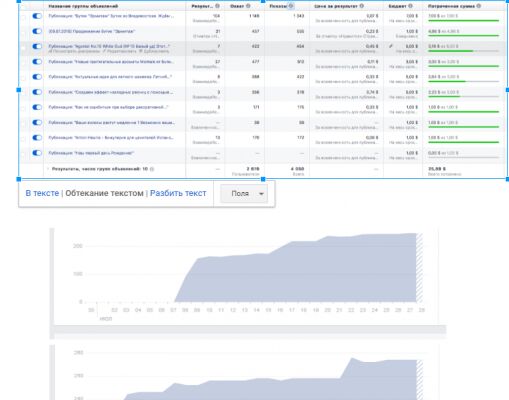Click the pencil edit icon in the budget cell
Image resolution: width=509 pixels, height=400 pixels.
pyautogui.click(x=391, y=46)
